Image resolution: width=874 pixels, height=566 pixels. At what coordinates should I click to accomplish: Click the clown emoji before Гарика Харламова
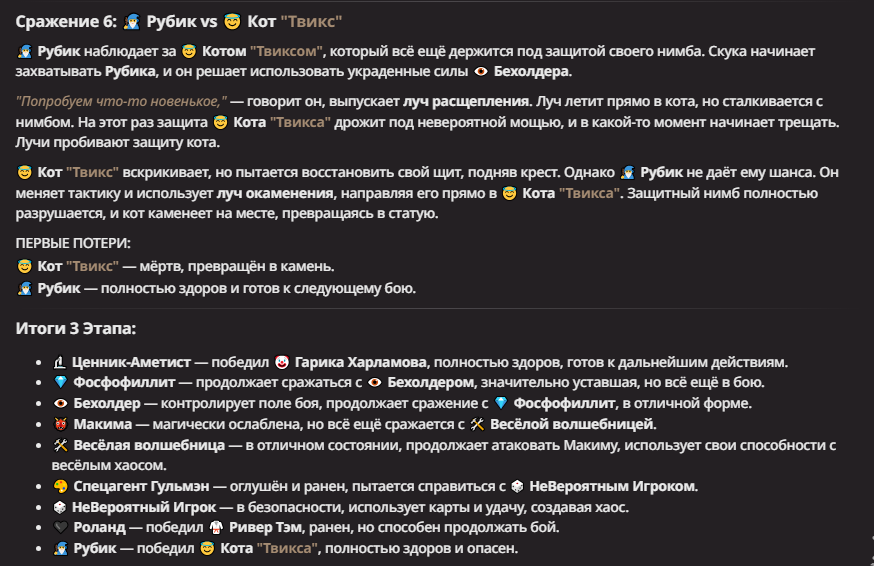[x=284, y=361]
